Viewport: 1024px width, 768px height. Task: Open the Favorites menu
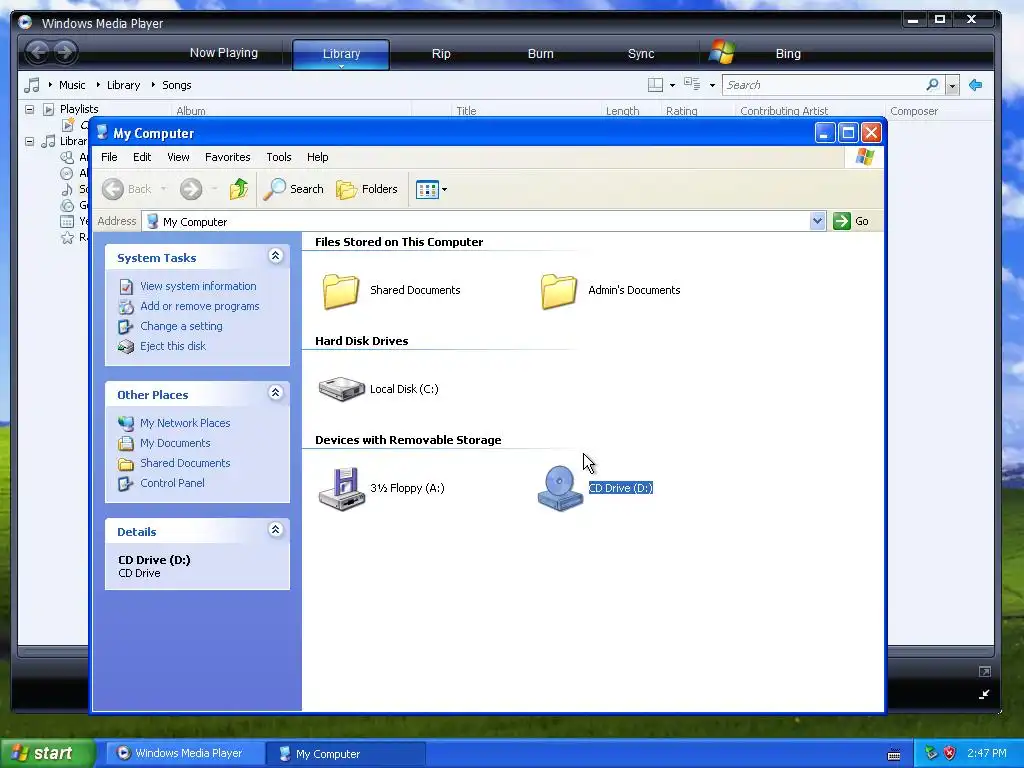pos(227,157)
